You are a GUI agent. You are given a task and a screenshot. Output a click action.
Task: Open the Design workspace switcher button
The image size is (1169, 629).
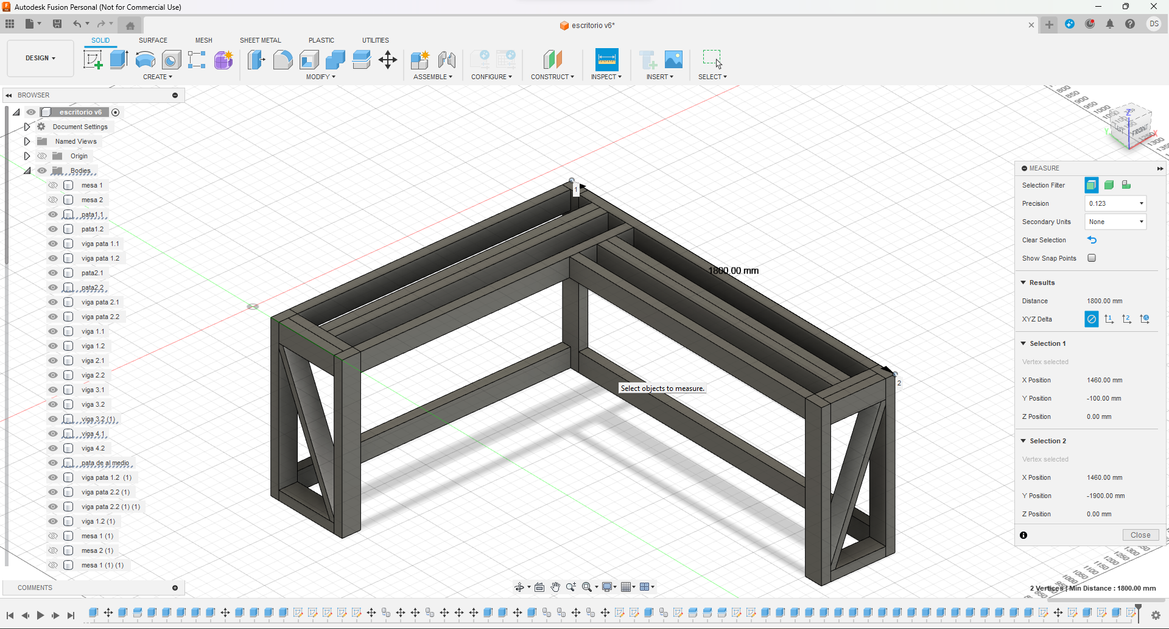[x=40, y=58]
